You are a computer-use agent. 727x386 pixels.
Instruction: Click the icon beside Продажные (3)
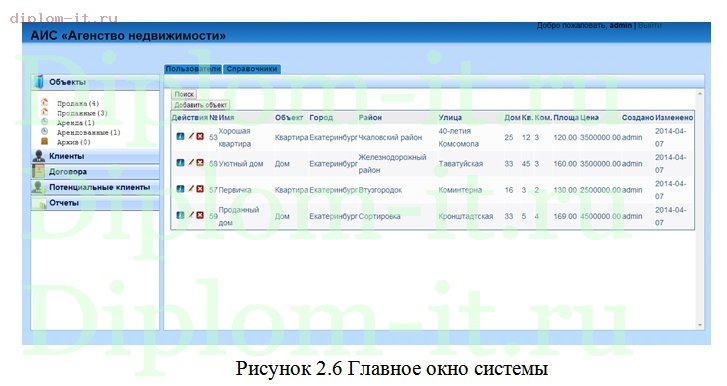(x=45, y=112)
